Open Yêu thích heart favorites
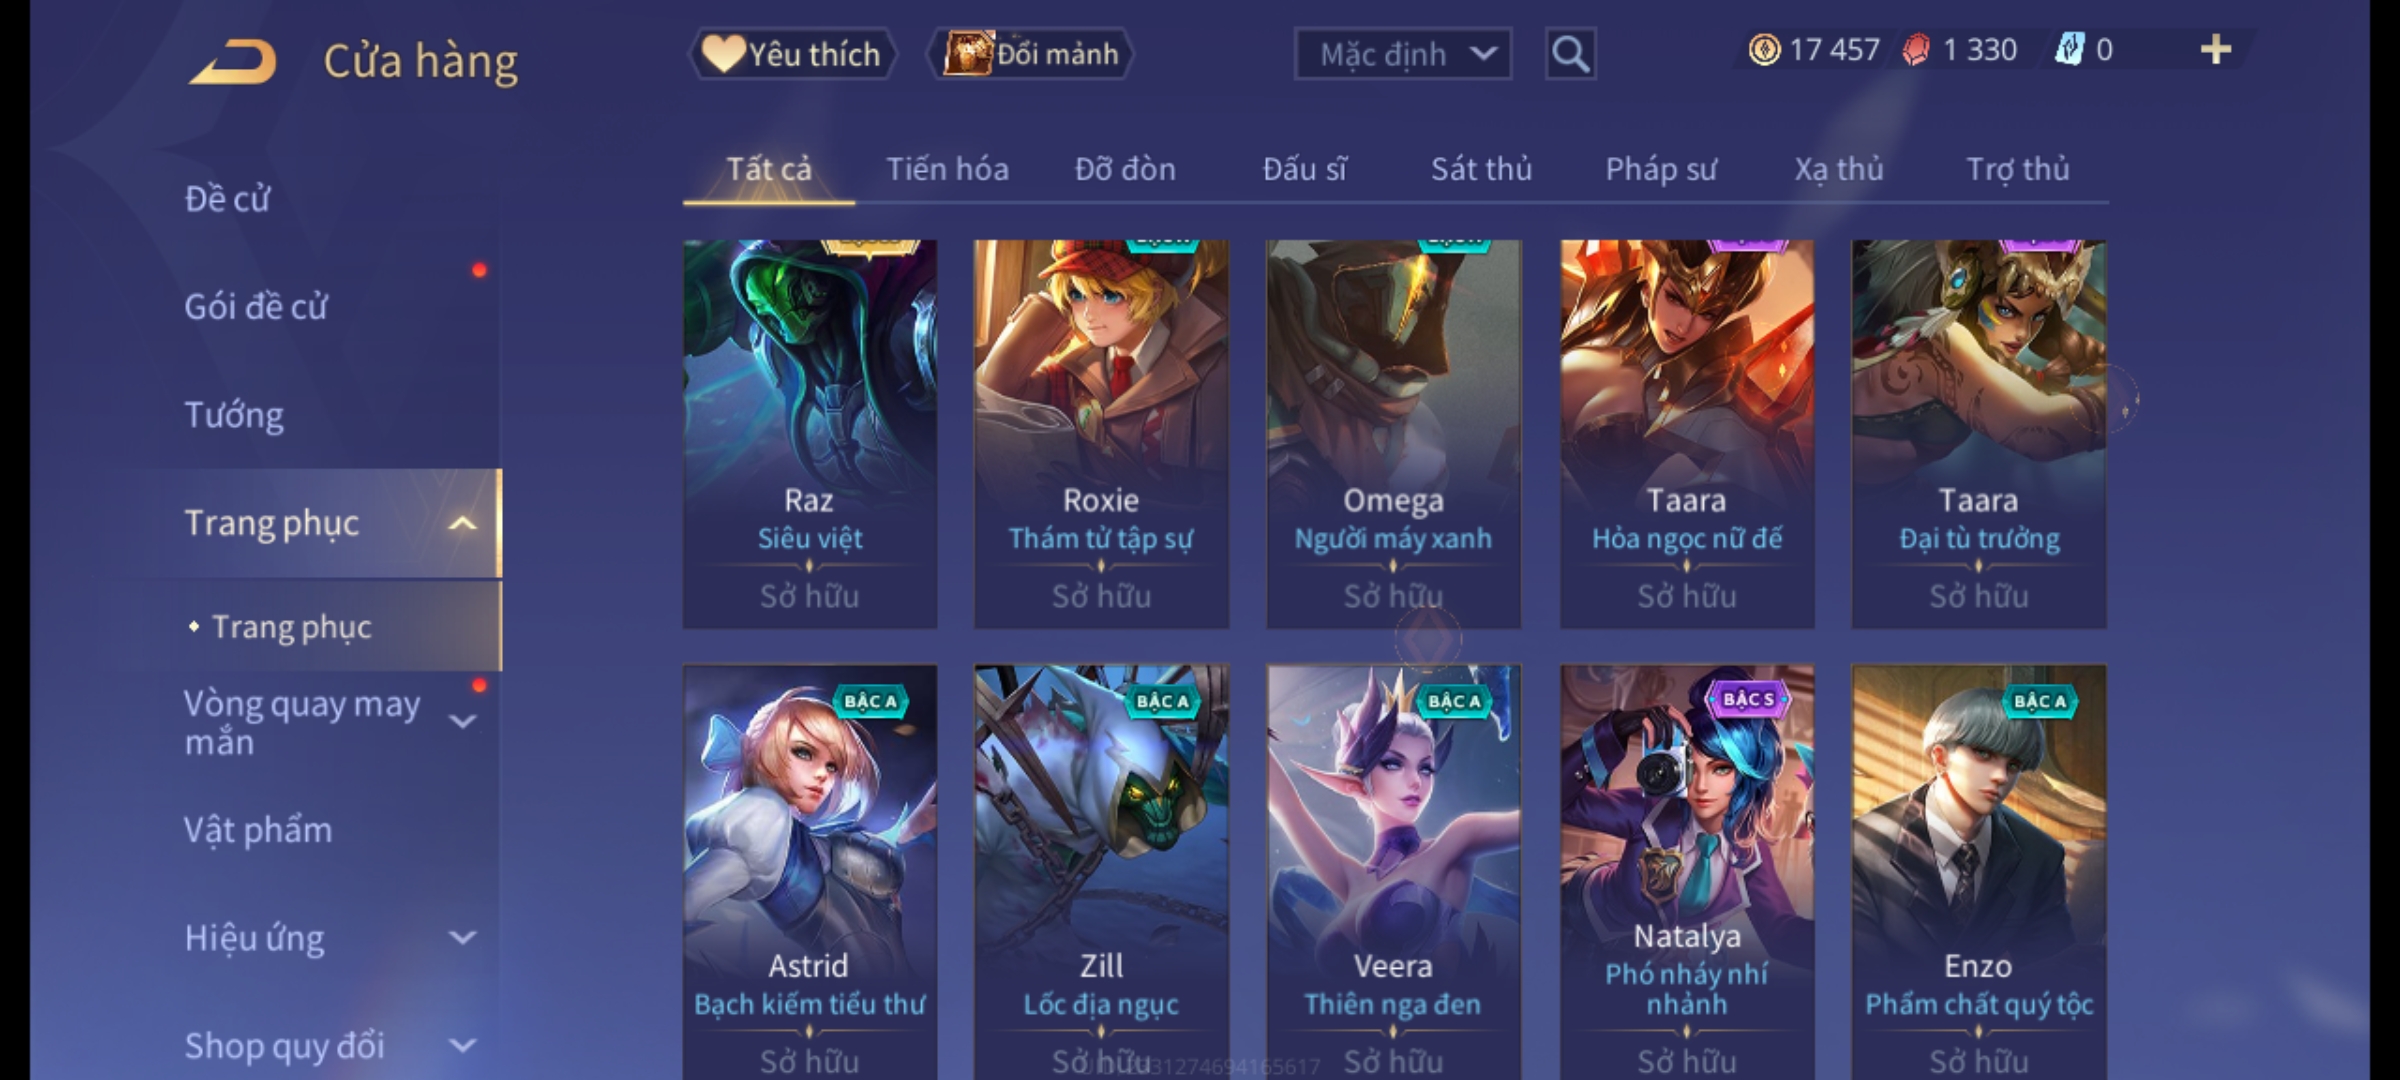The image size is (2400, 1080). pos(792,54)
